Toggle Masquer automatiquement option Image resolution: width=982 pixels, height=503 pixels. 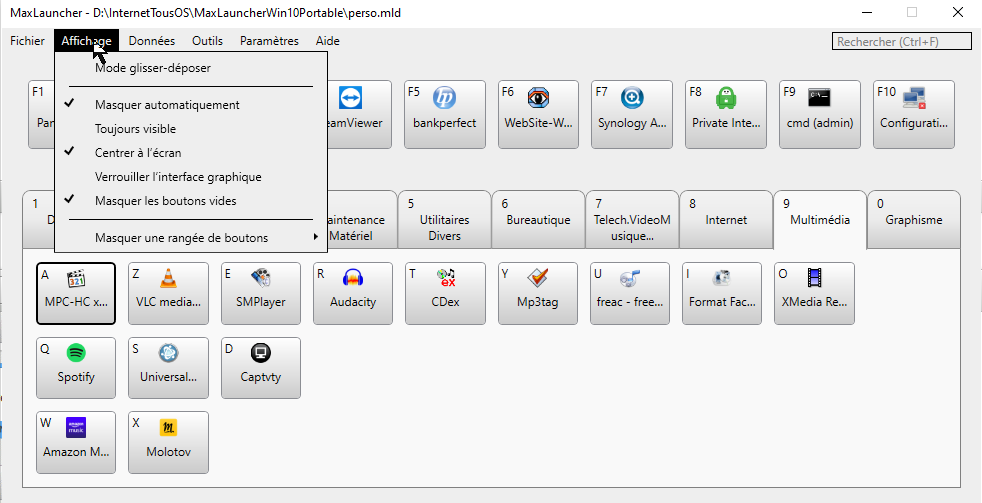point(191,105)
